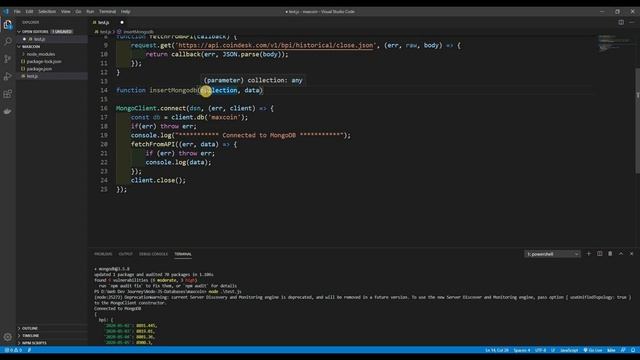Change indentation via Spaces: 4 status
This screenshot has width=640, height=360.
click(522, 350)
